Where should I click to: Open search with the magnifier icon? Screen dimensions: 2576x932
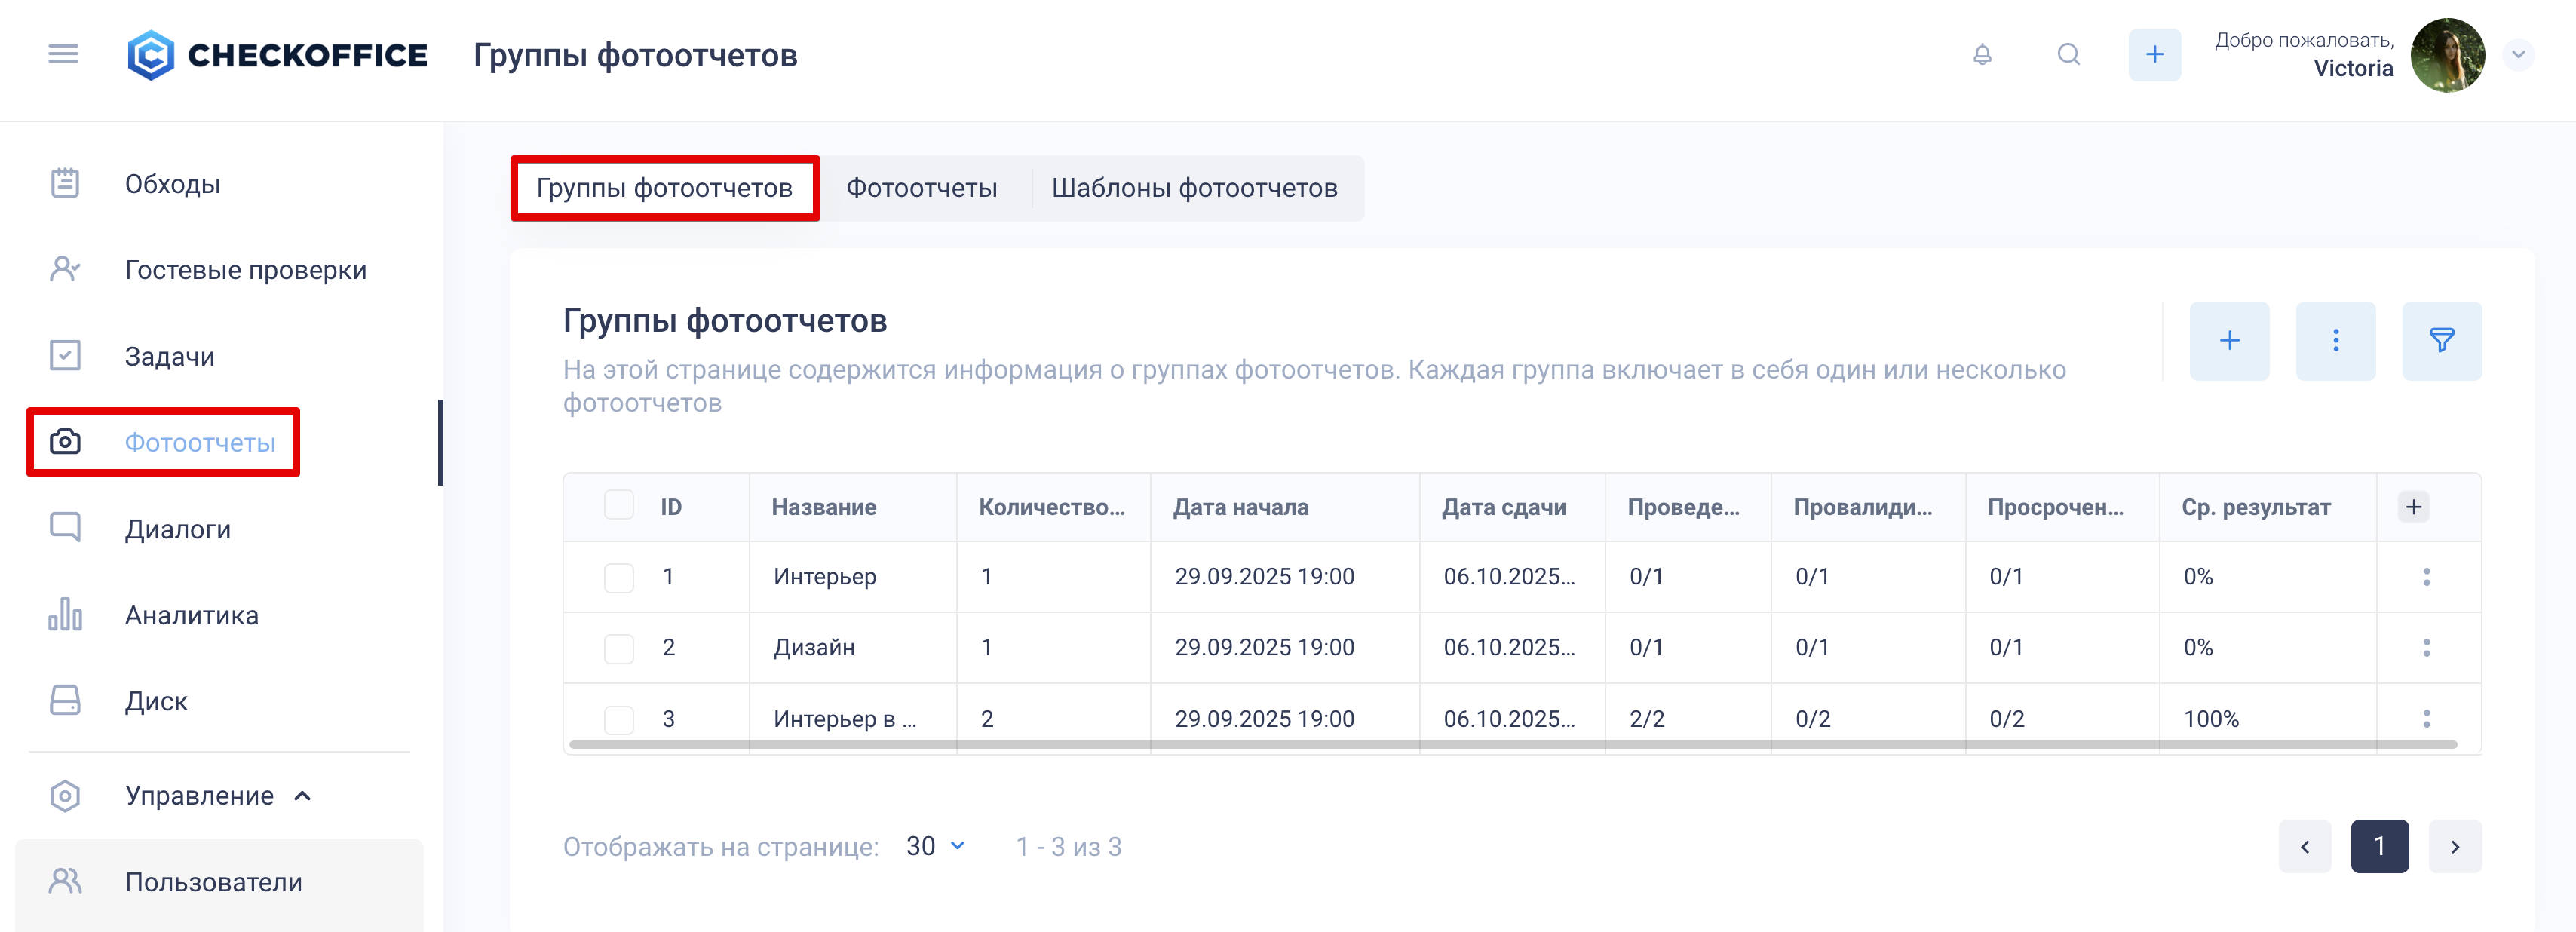tap(2068, 54)
